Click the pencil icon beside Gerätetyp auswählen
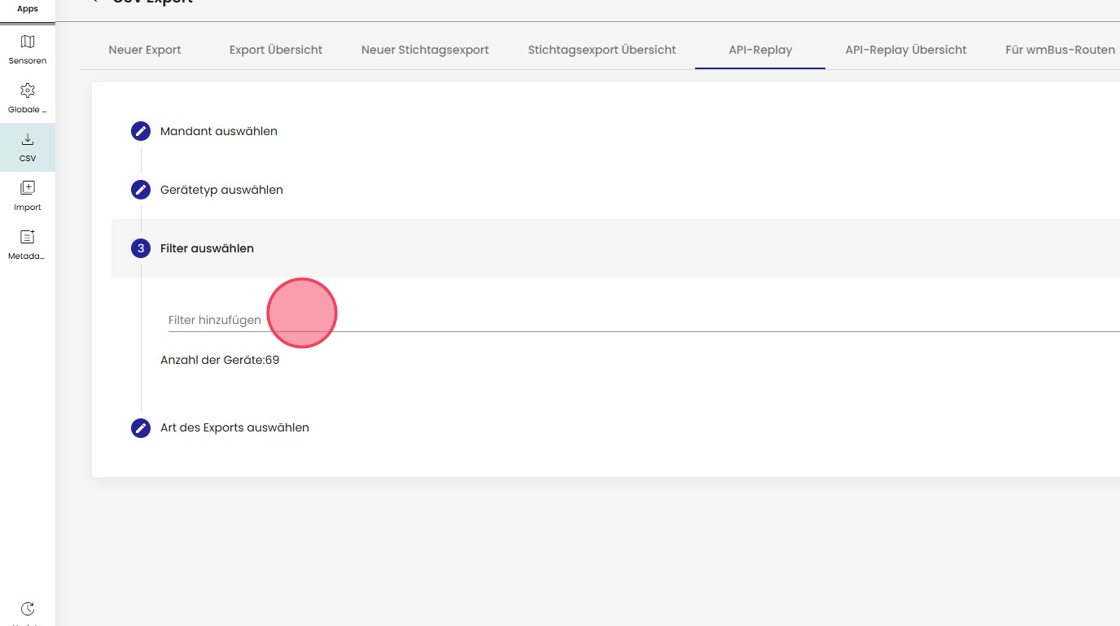The height and width of the screenshot is (626, 1120). click(x=141, y=190)
